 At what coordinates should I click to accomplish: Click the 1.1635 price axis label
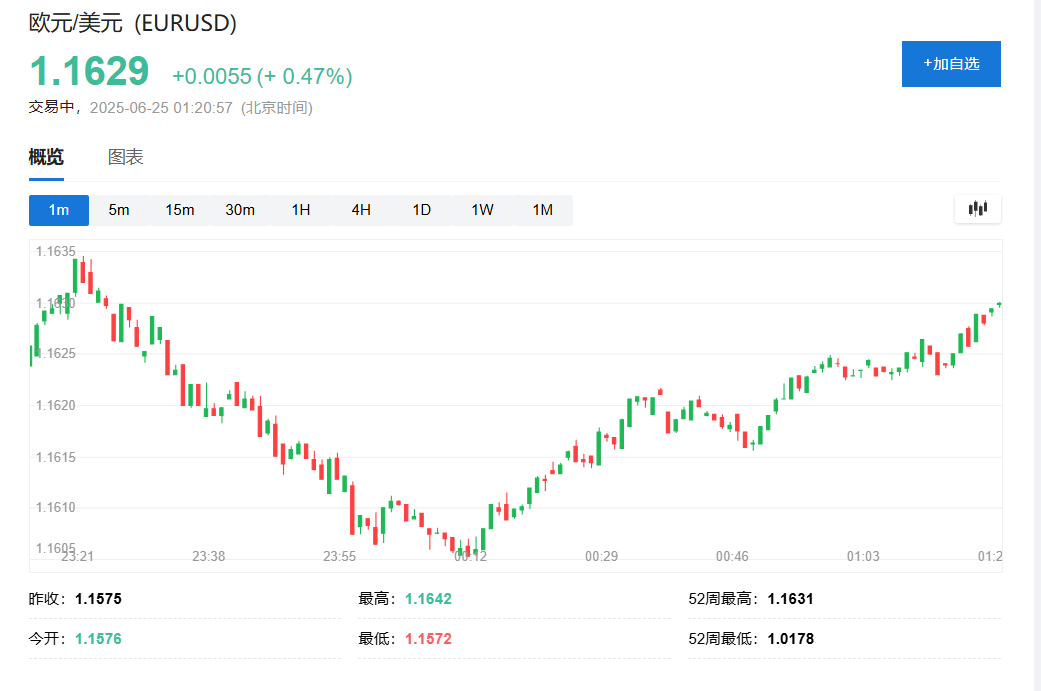click(56, 252)
